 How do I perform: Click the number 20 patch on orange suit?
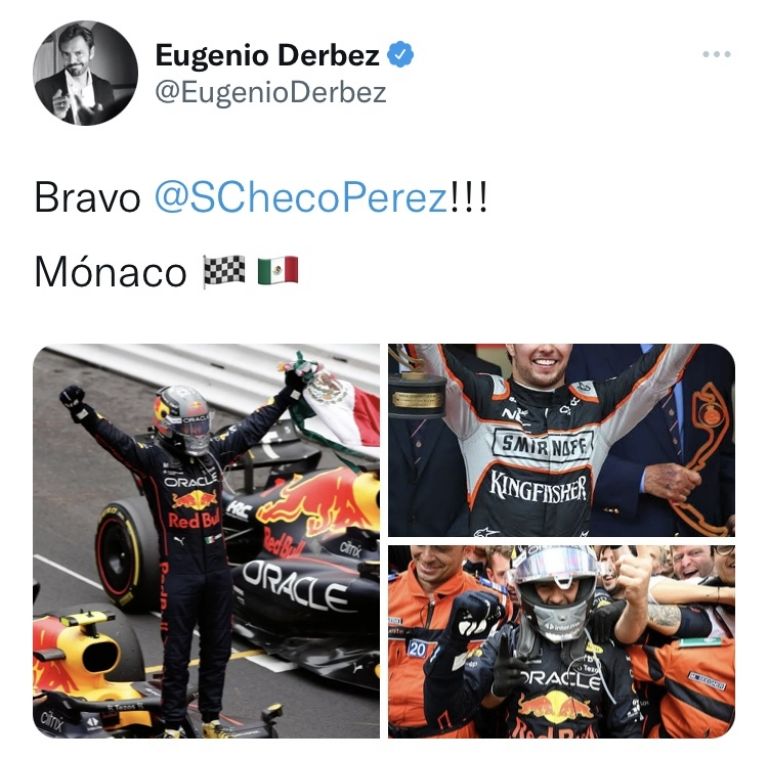coord(418,649)
